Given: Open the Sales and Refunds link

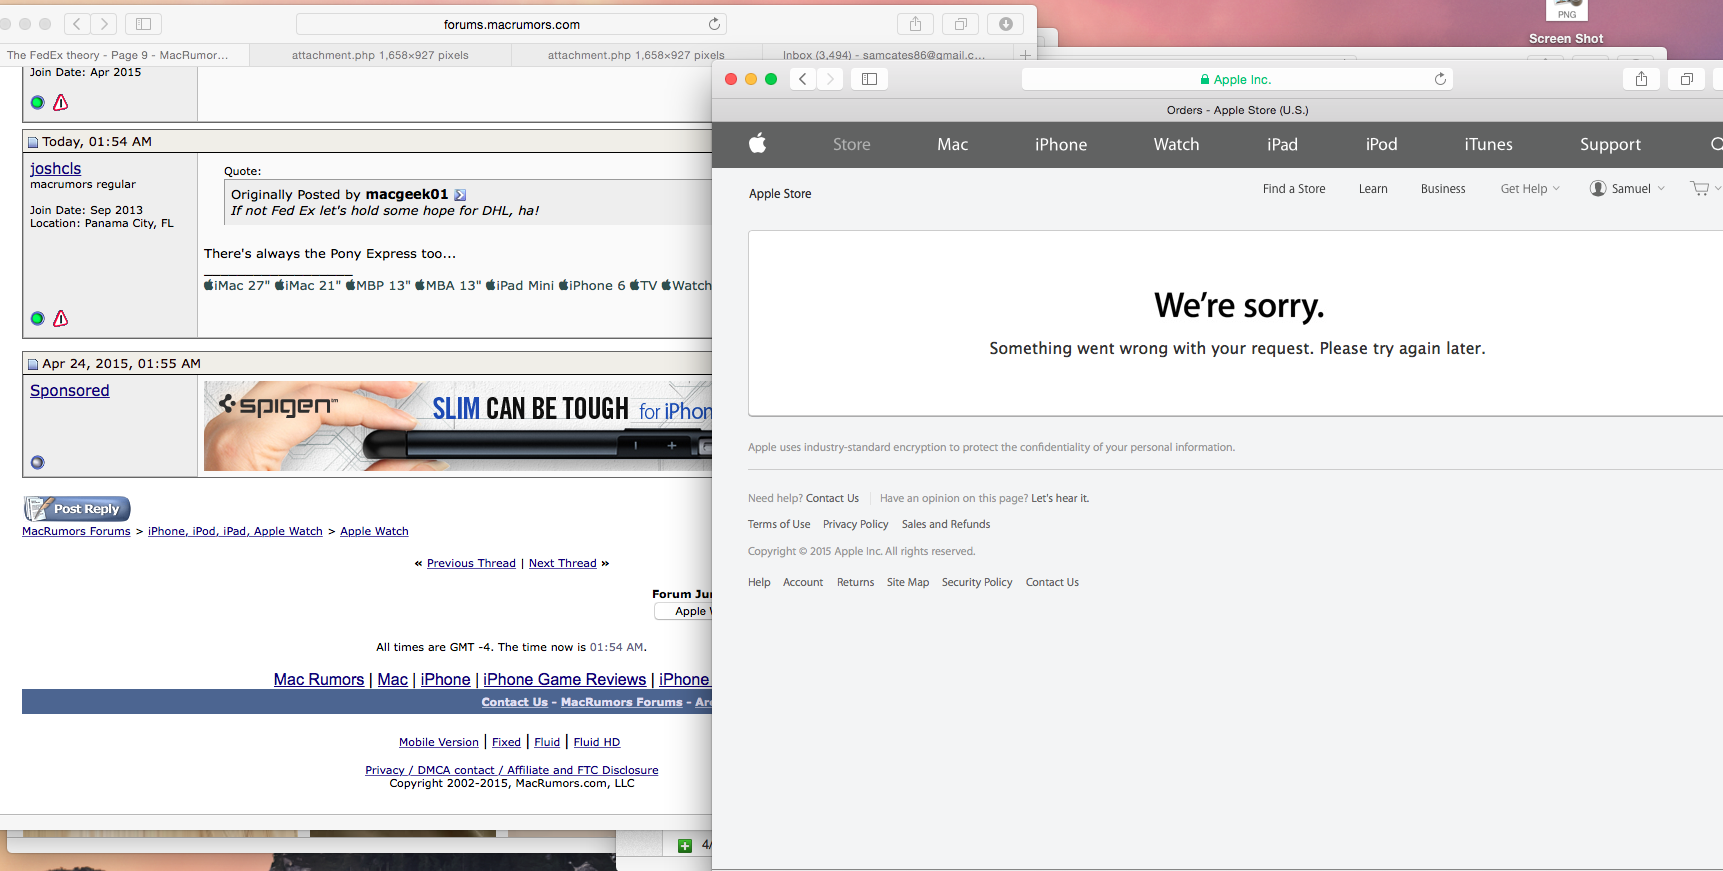Looking at the screenshot, I should coord(946,524).
